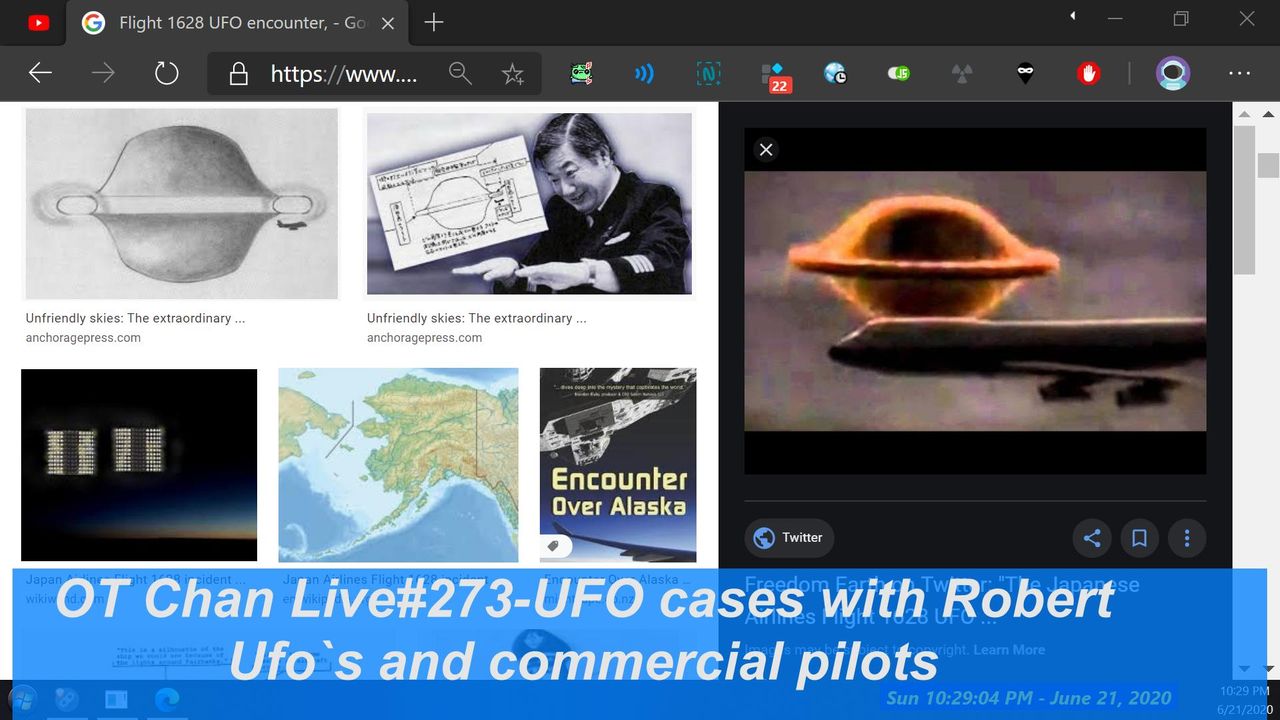1280x720 pixels.
Task: Open a new browser tab
Action: tap(433, 22)
